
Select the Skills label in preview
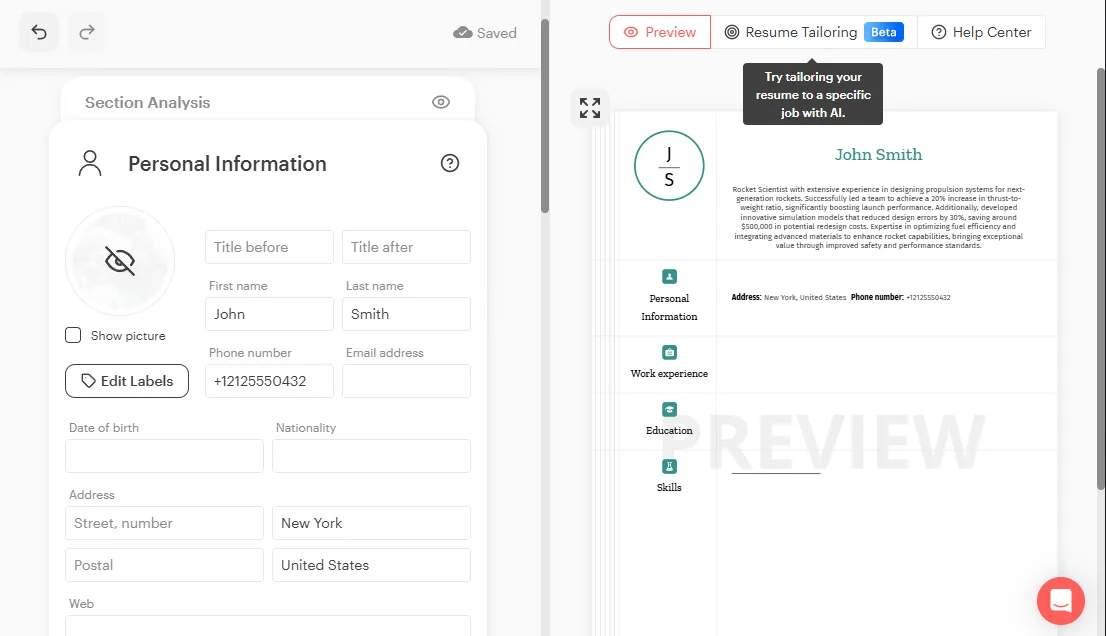[669, 488]
